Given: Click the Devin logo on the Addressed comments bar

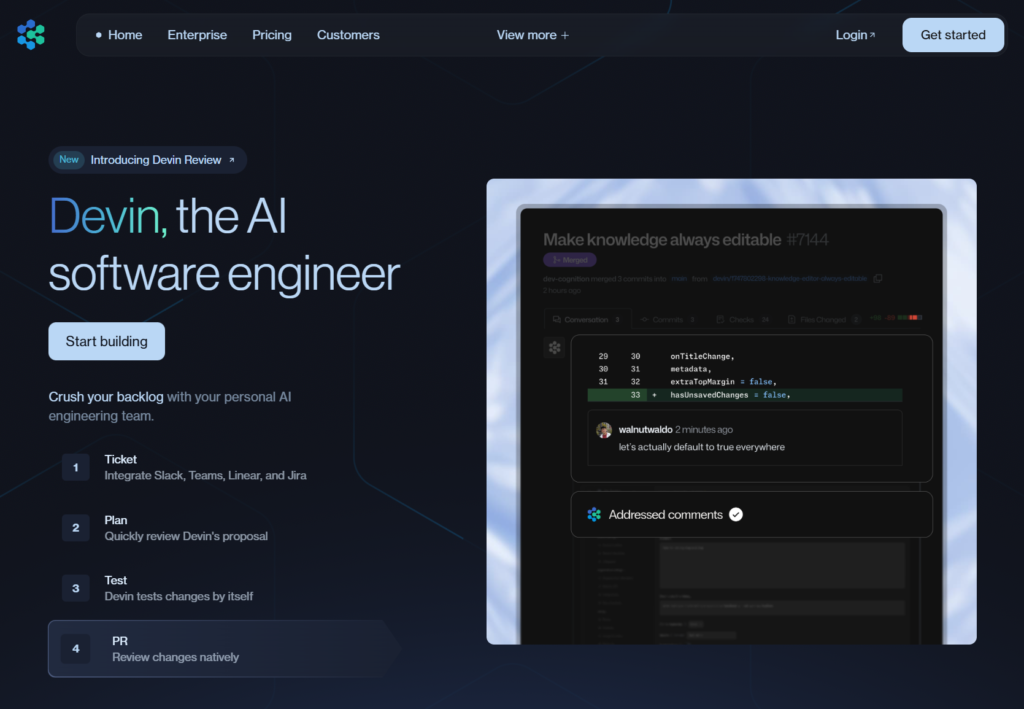Looking at the screenshot, I should (x=595, y=514).
